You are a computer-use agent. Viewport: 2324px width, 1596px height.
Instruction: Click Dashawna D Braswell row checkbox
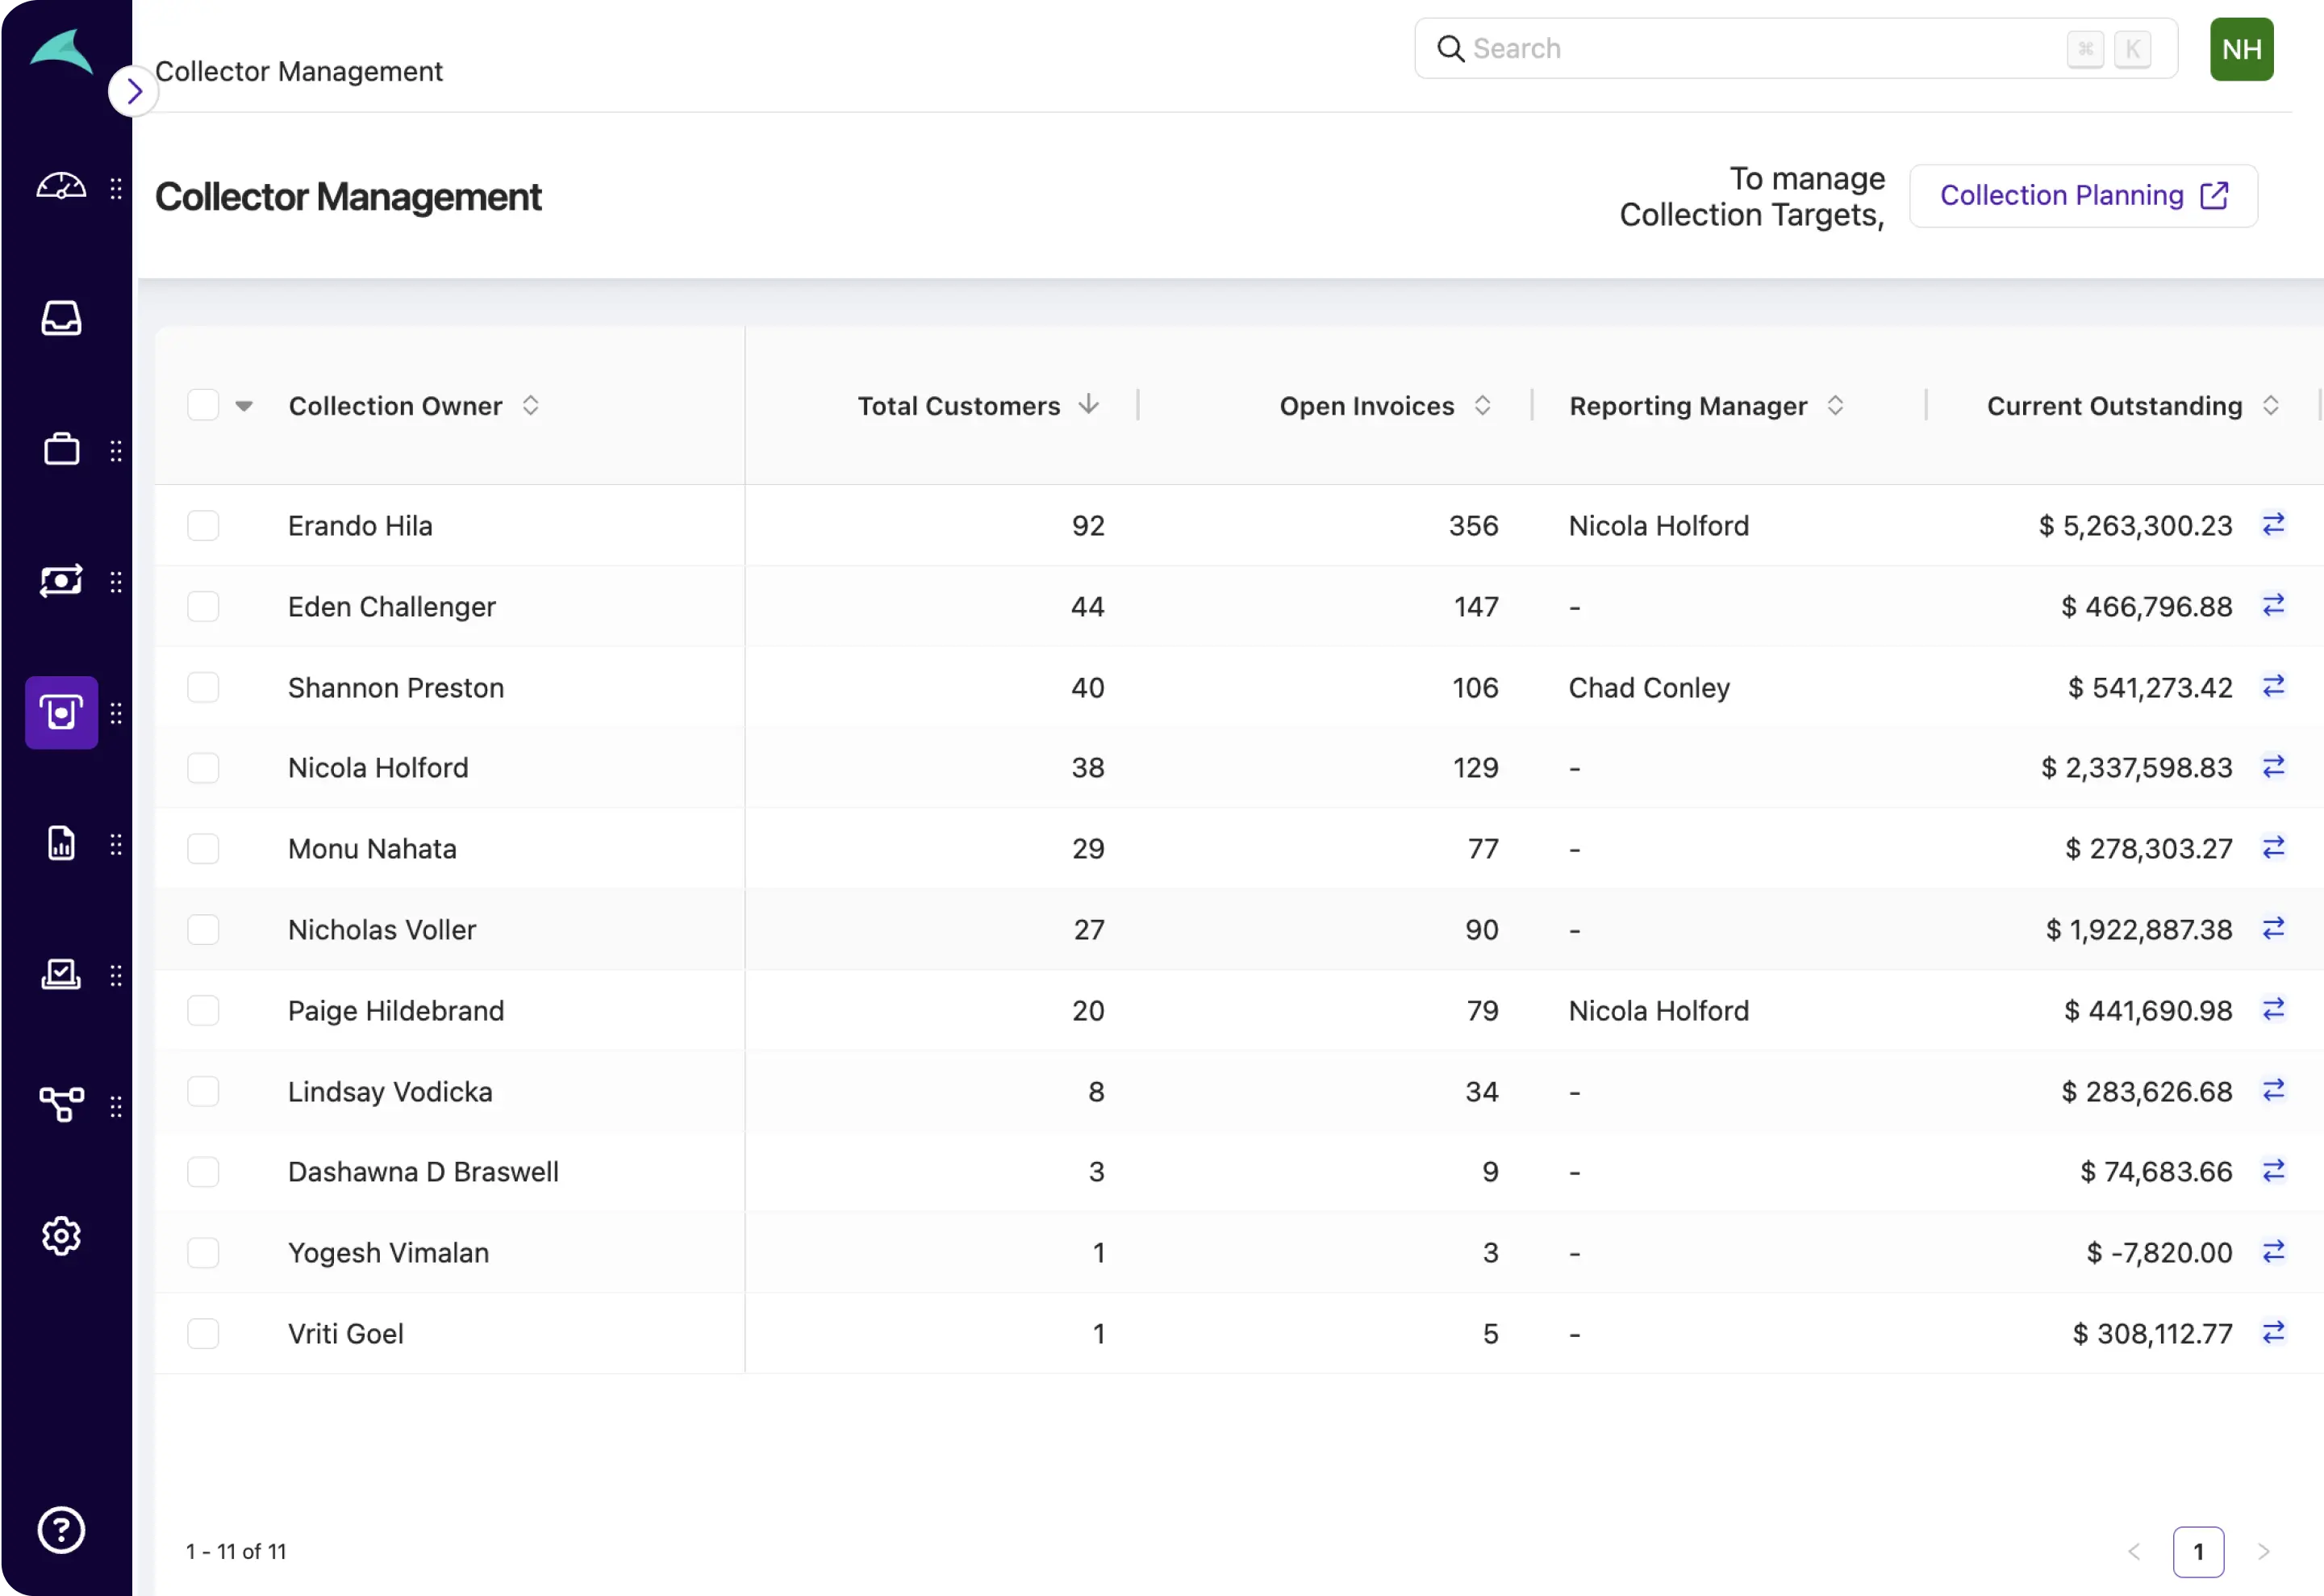tap(203, 1171)
